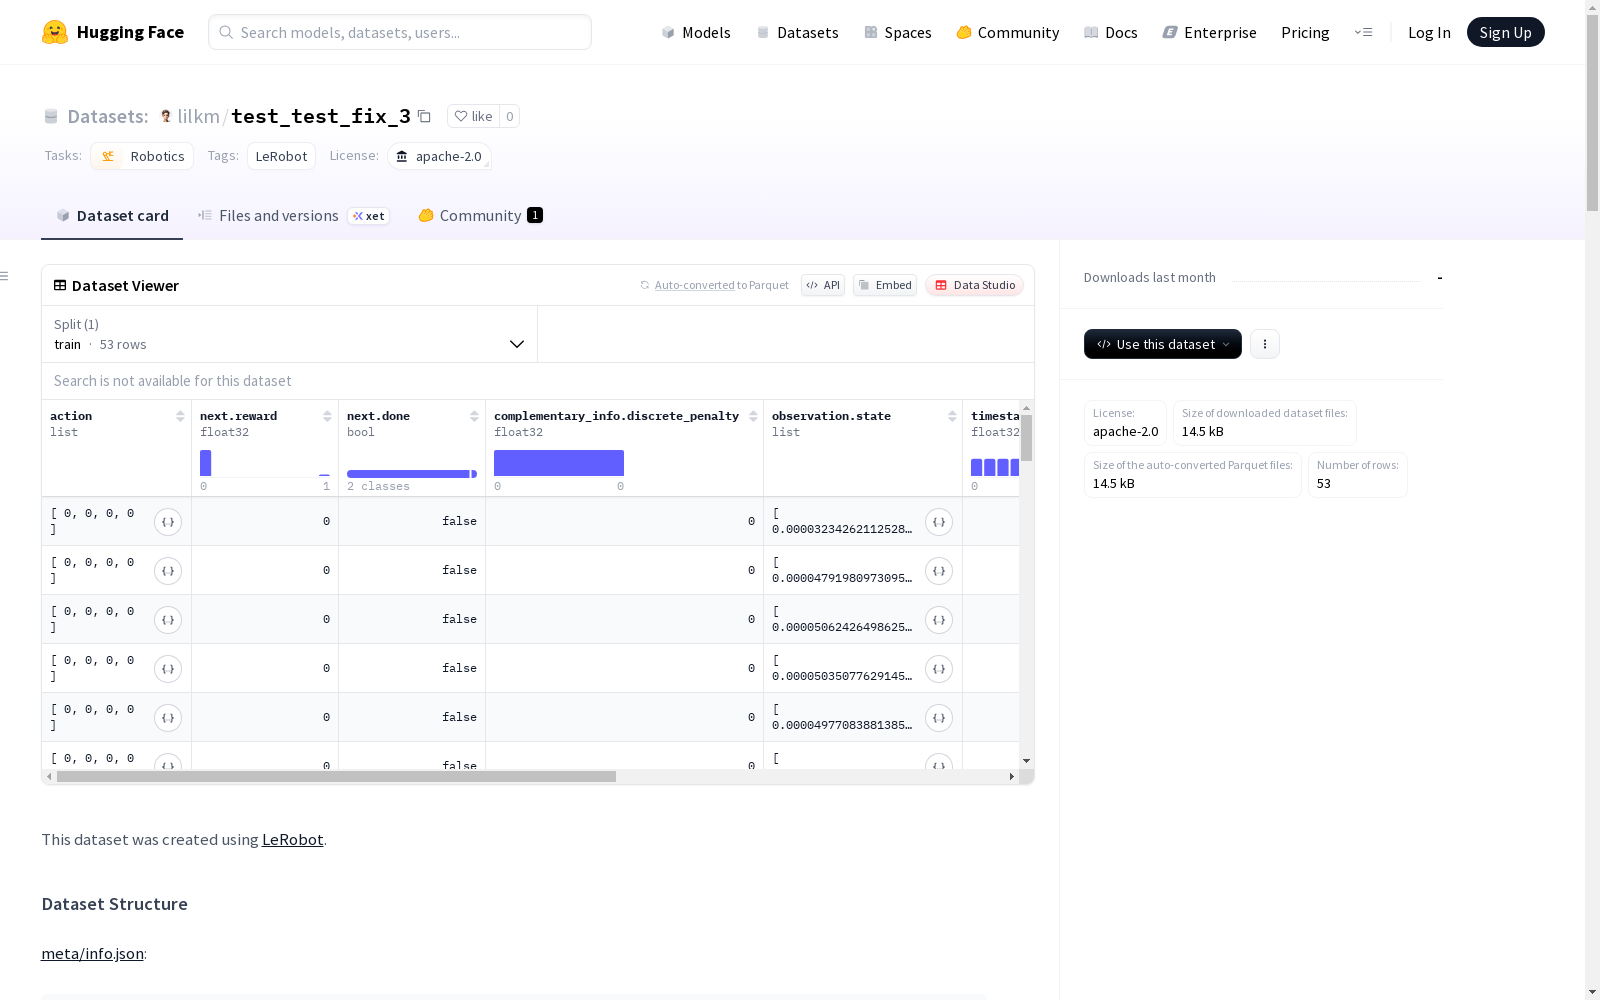Click the table's scroll-right arrow

pos(1011,777)
